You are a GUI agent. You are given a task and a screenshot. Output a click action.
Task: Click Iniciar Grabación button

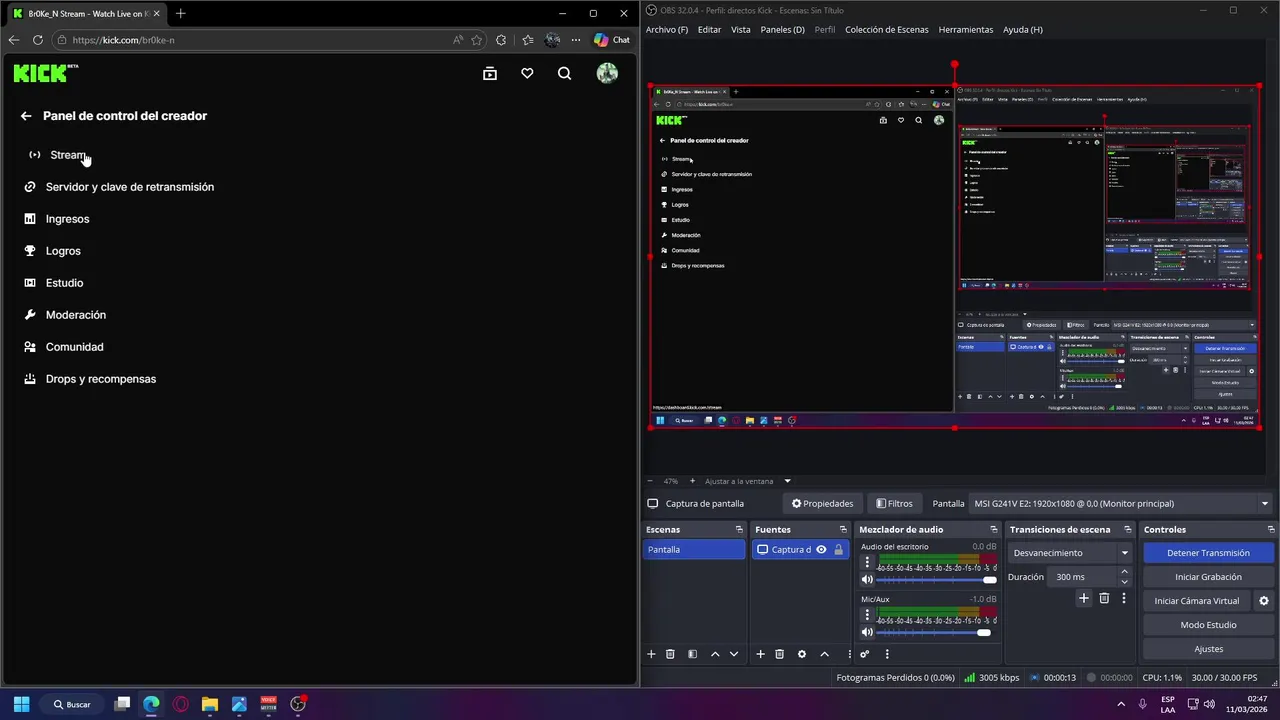pos(1208,577)
